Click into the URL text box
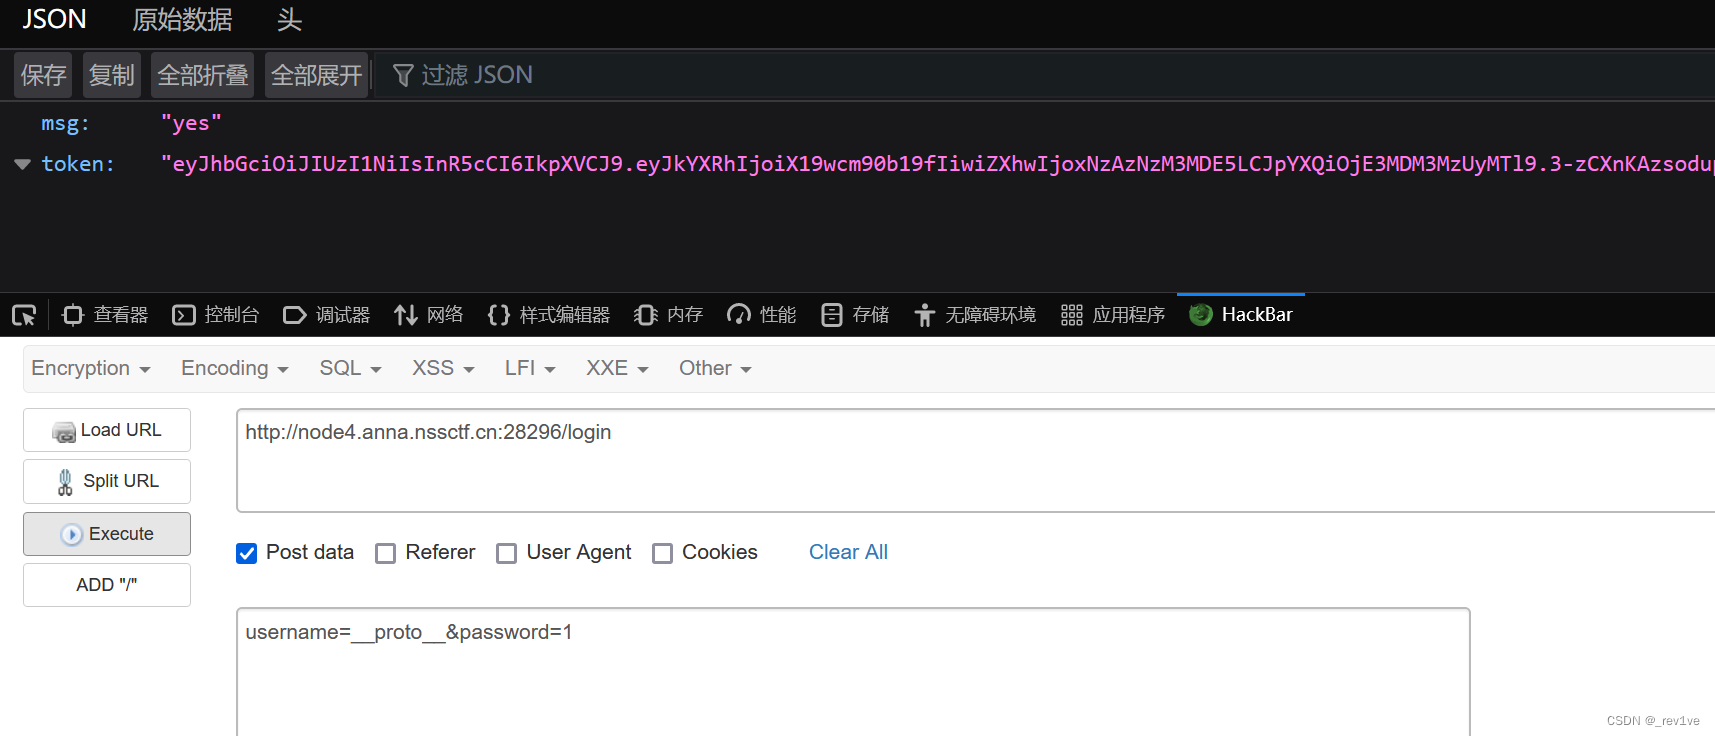The height and width of the screenshot is (736, 1715). (x=975, y=460)
